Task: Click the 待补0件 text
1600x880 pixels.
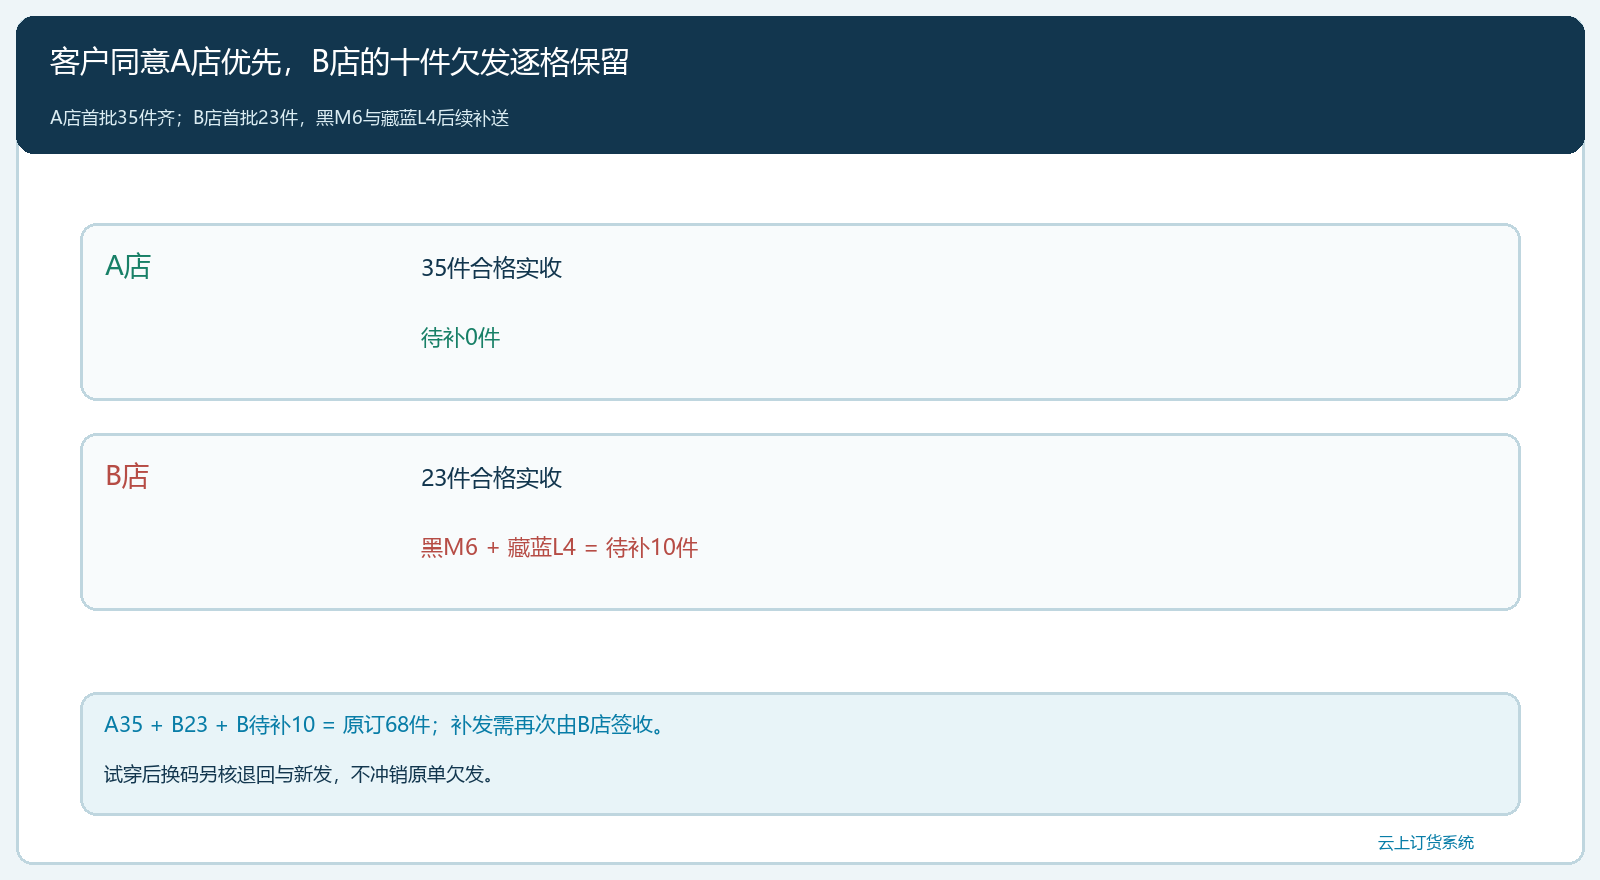Action: tap(460, 338)
